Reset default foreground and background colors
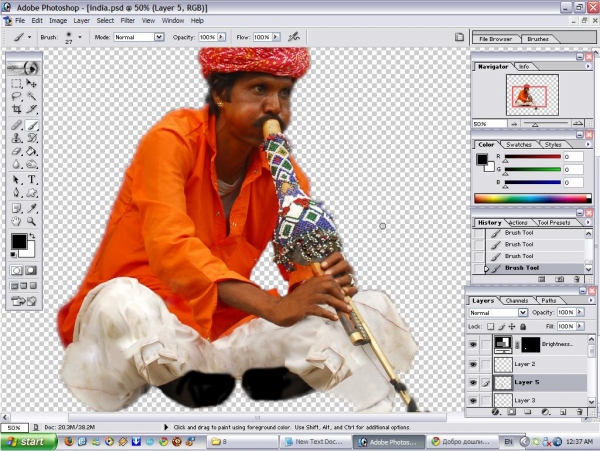 point(14,254)
